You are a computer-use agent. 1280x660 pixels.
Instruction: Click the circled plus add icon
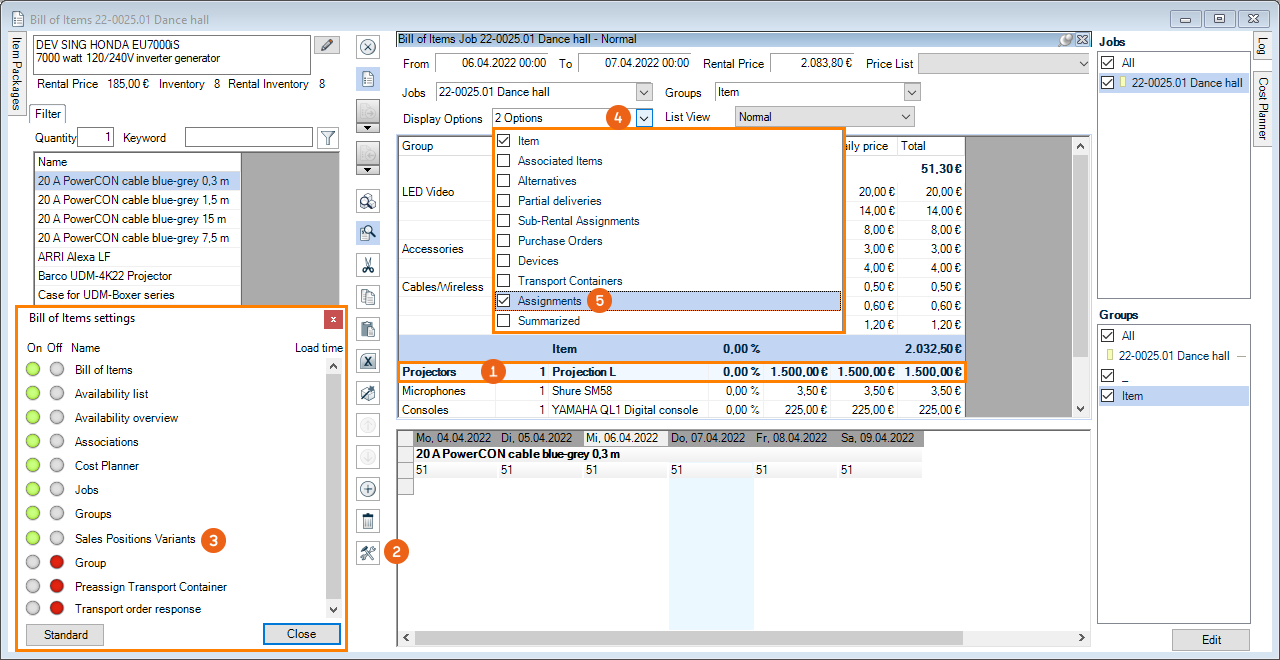click(x=368, y=489)
